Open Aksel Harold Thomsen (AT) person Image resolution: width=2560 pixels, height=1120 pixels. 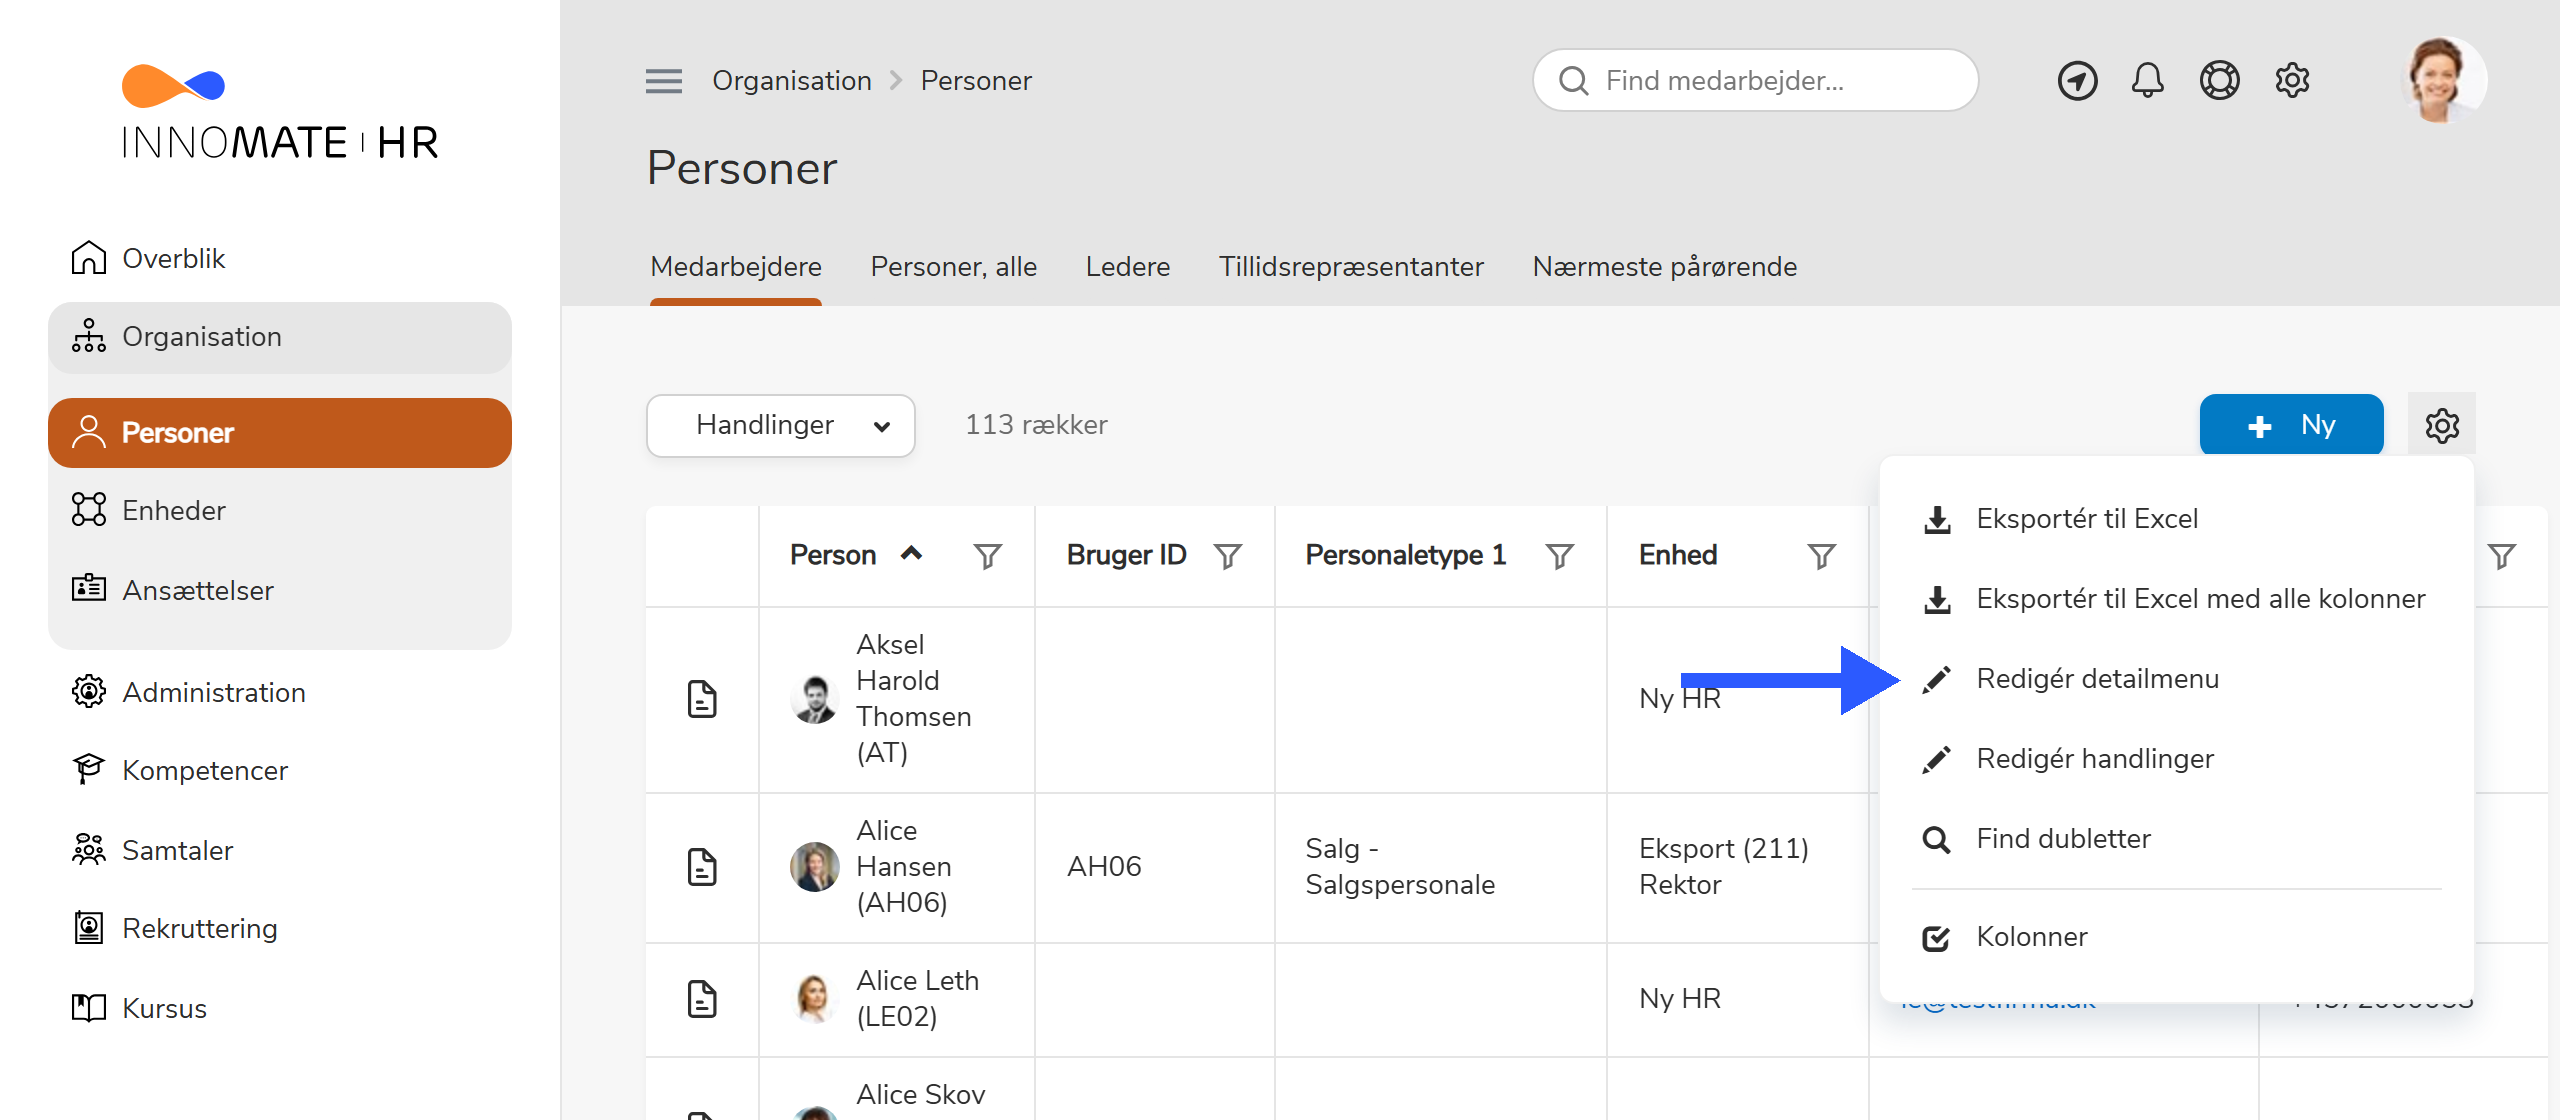pyautogui.click(x=913, y=699)
